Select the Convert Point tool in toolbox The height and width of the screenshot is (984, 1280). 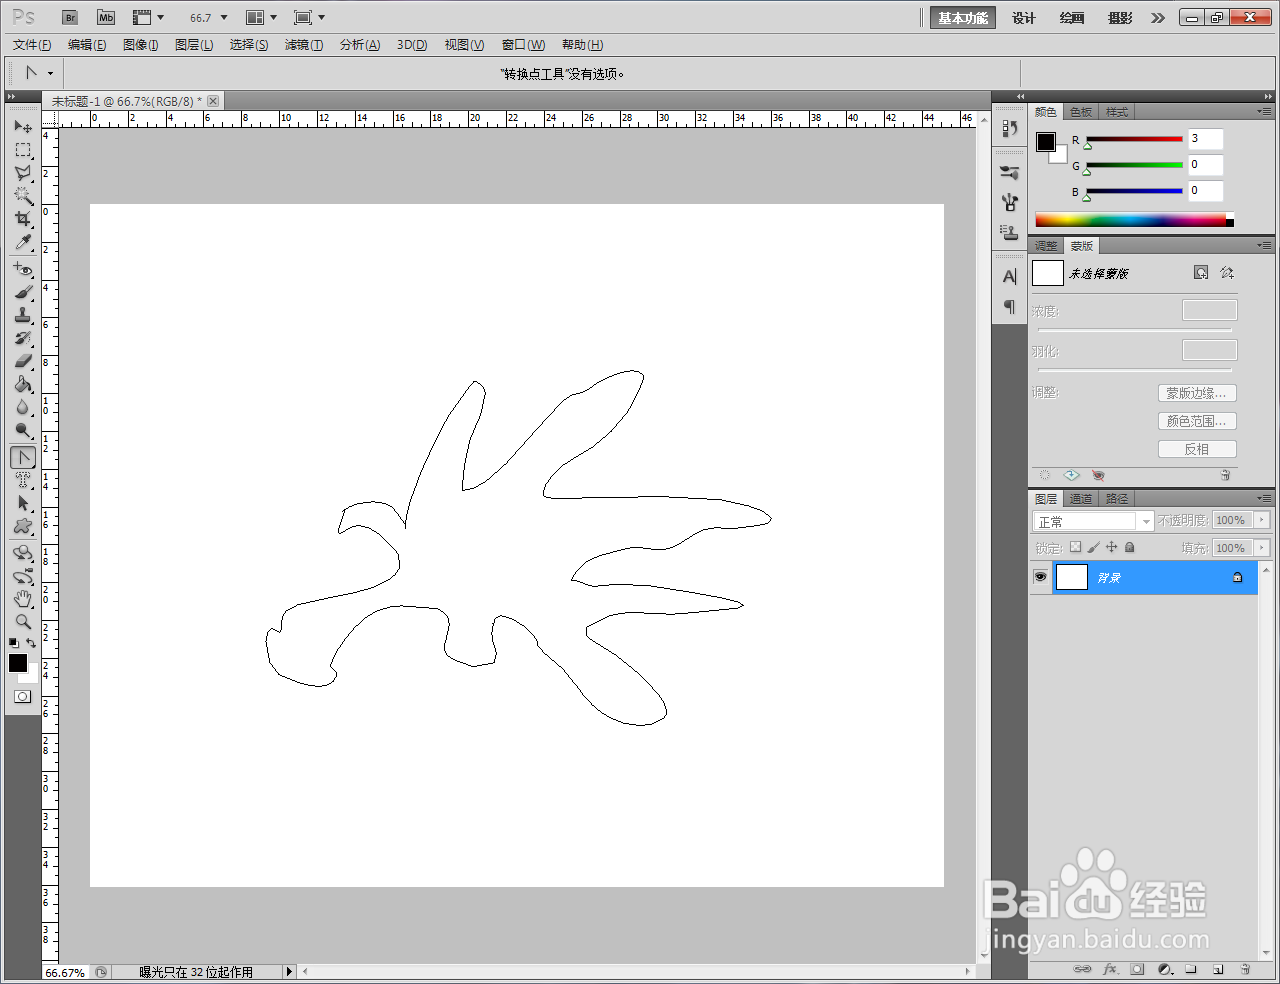[x=23, y=457]
